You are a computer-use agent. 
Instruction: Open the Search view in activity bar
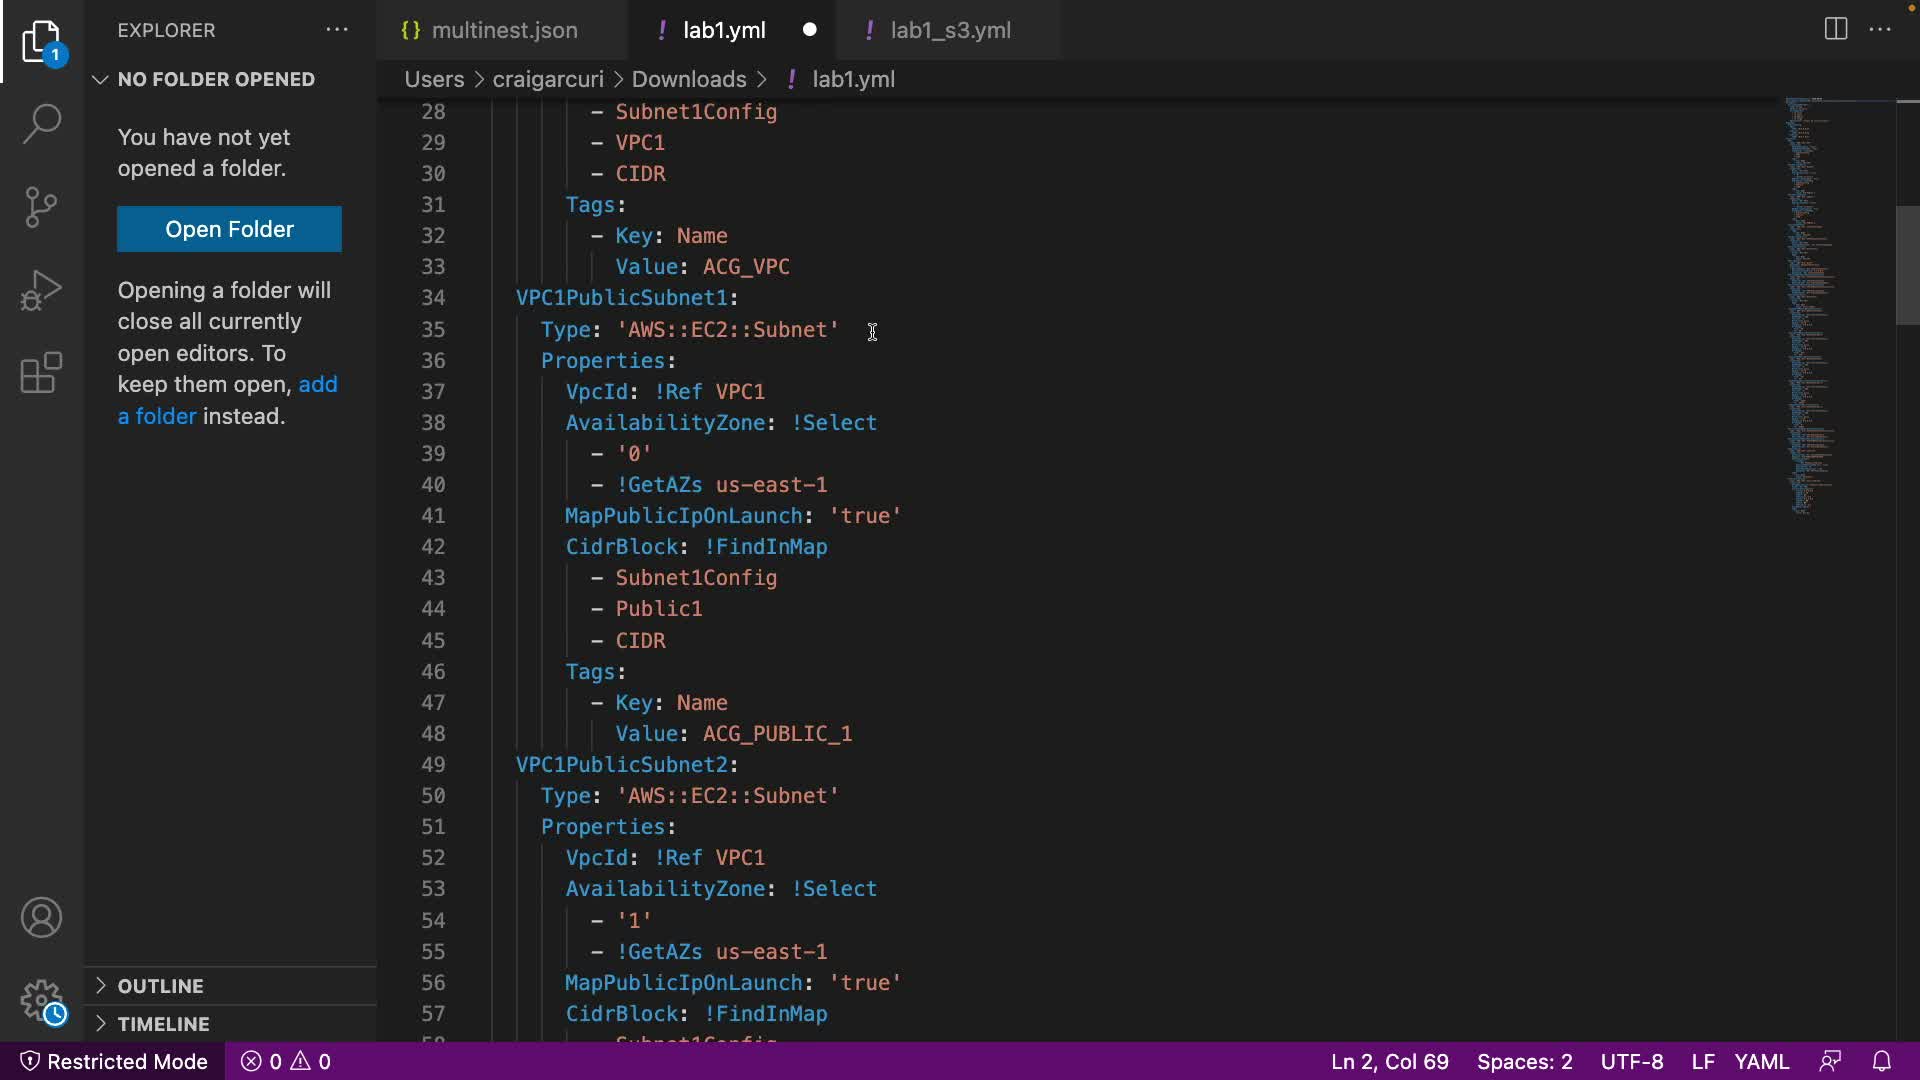[41, 124]
